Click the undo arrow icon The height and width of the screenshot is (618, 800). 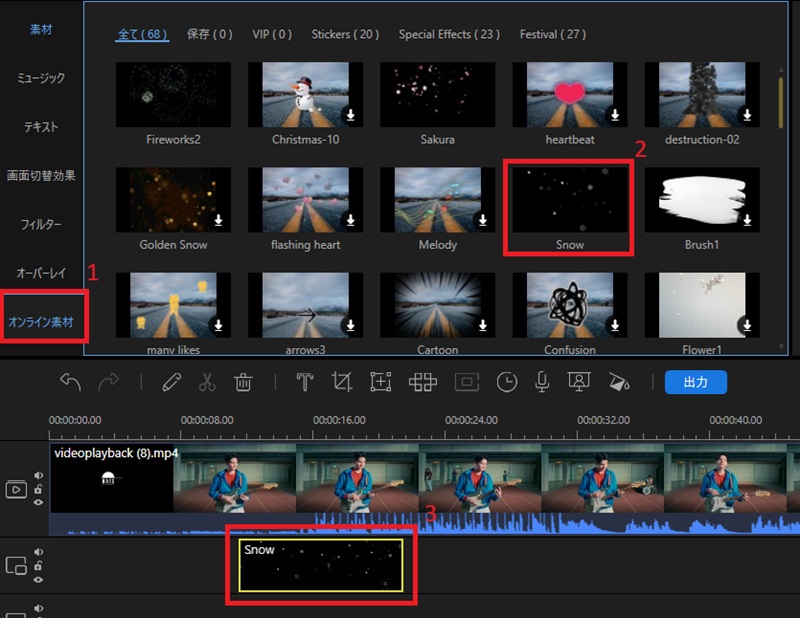click(x=70, y=382)
